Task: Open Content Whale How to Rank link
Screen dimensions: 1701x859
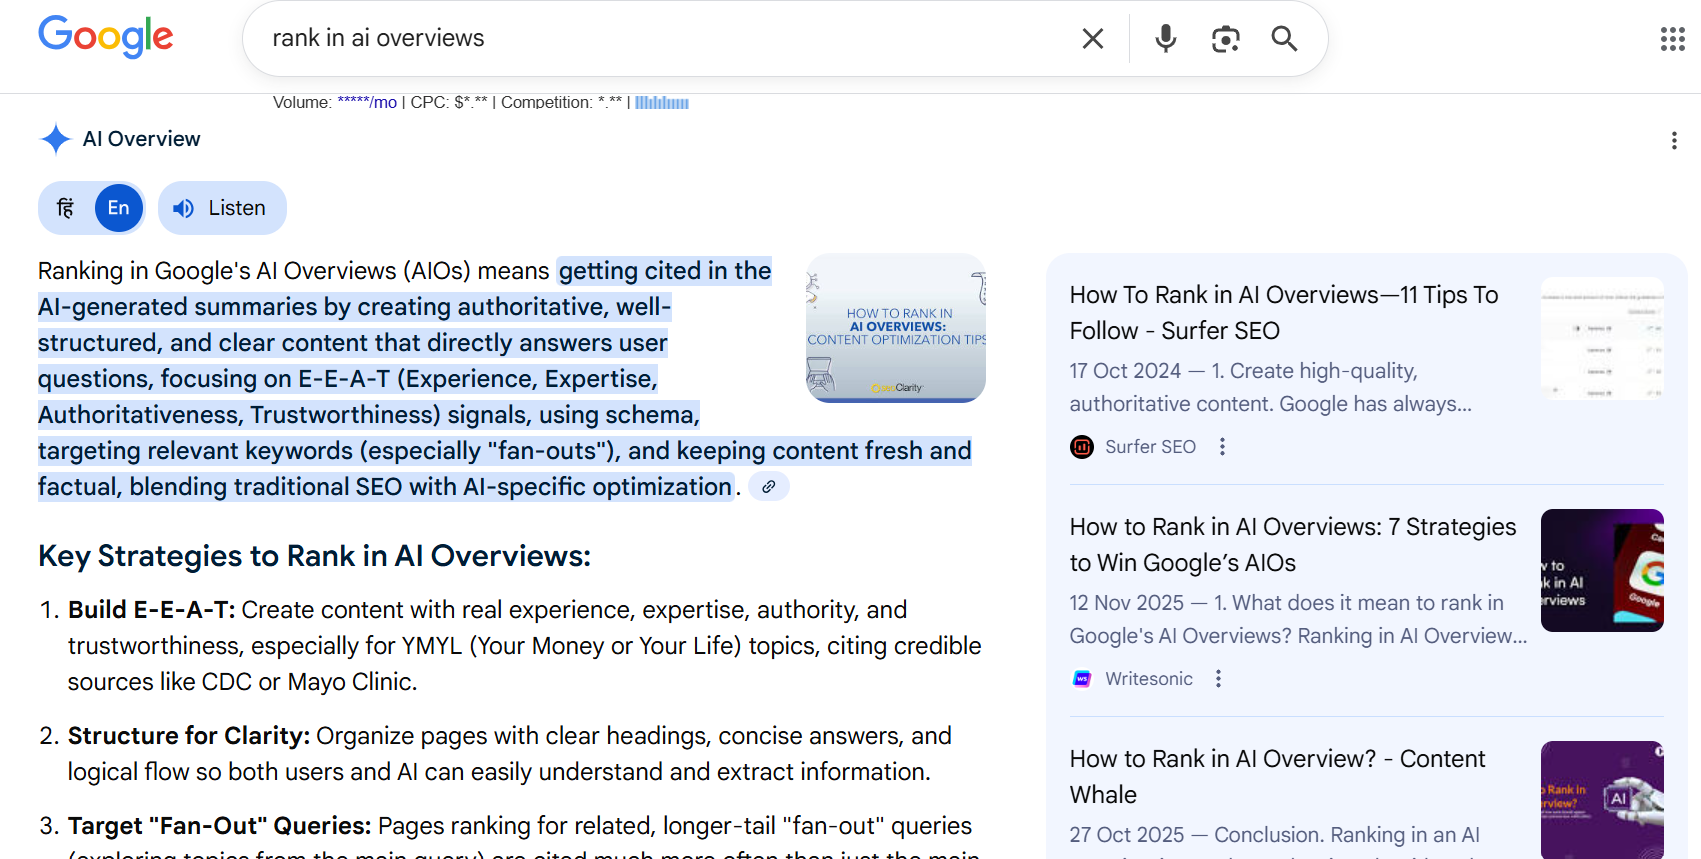Action: point(1278,776)
